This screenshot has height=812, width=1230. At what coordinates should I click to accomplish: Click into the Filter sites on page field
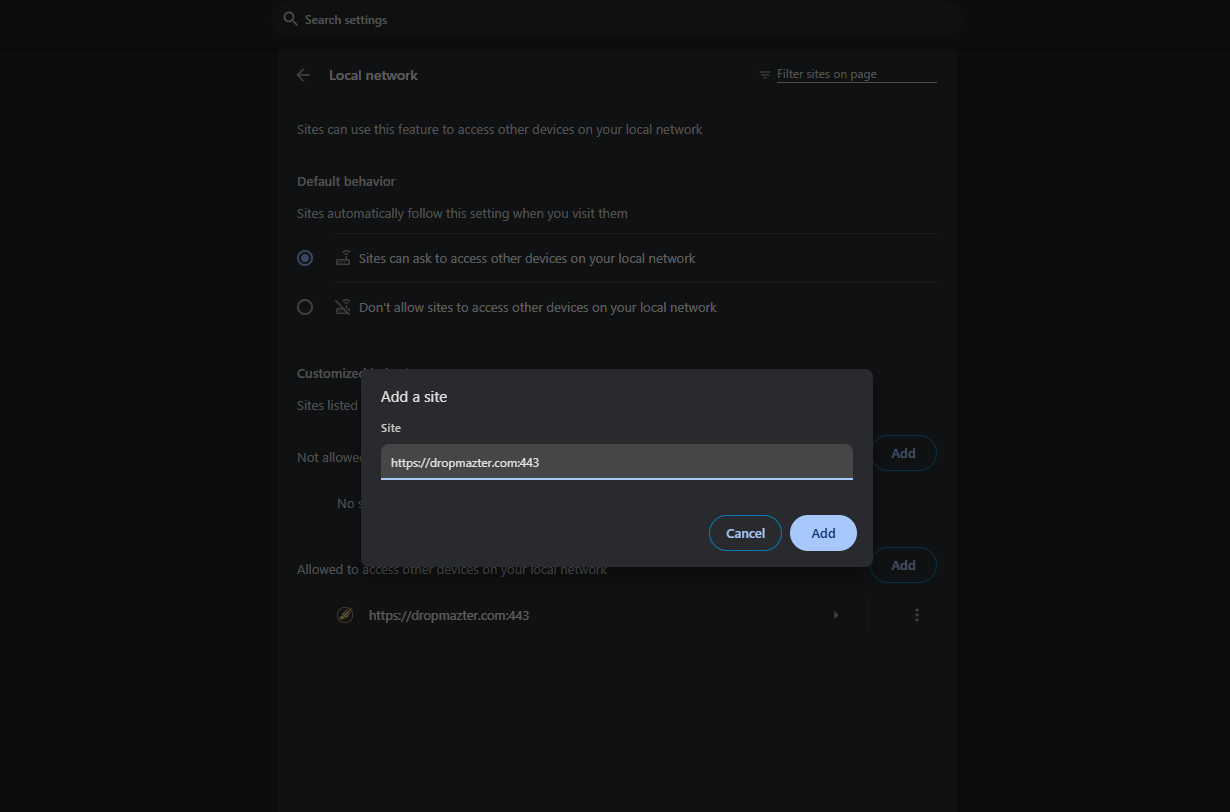click(x=855, y=75)
